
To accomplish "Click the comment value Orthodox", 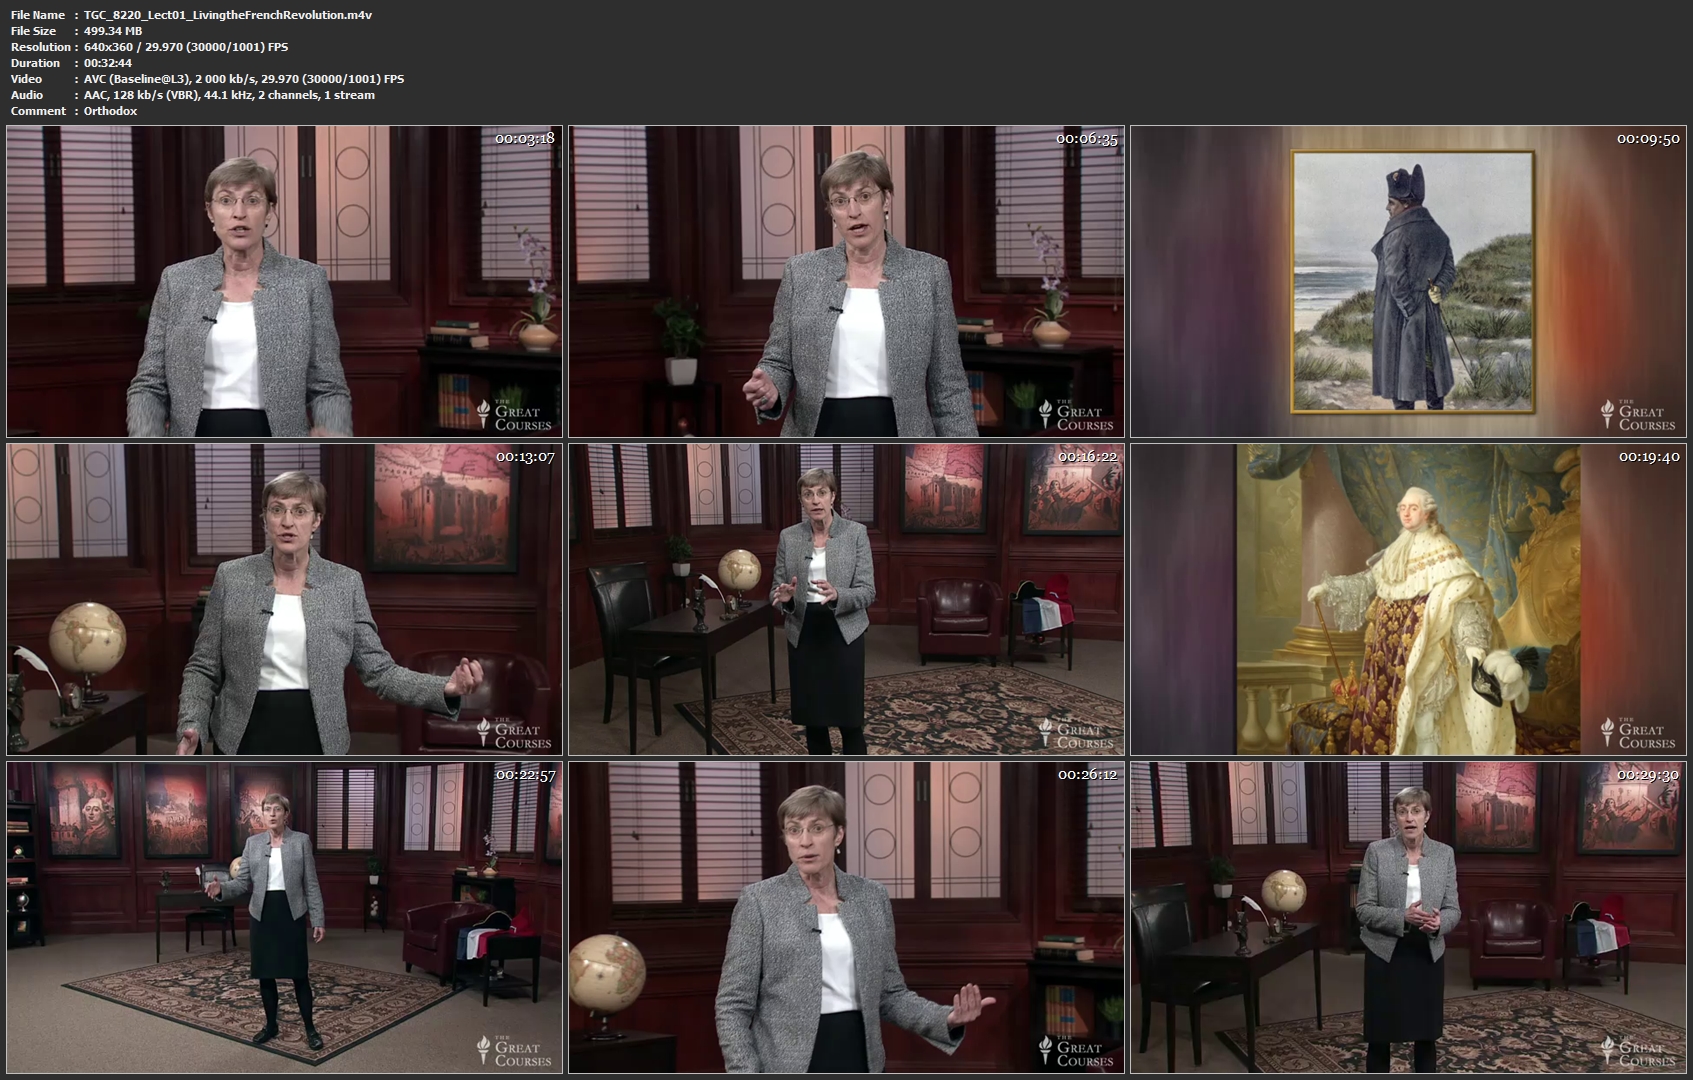I will [111, 111].
